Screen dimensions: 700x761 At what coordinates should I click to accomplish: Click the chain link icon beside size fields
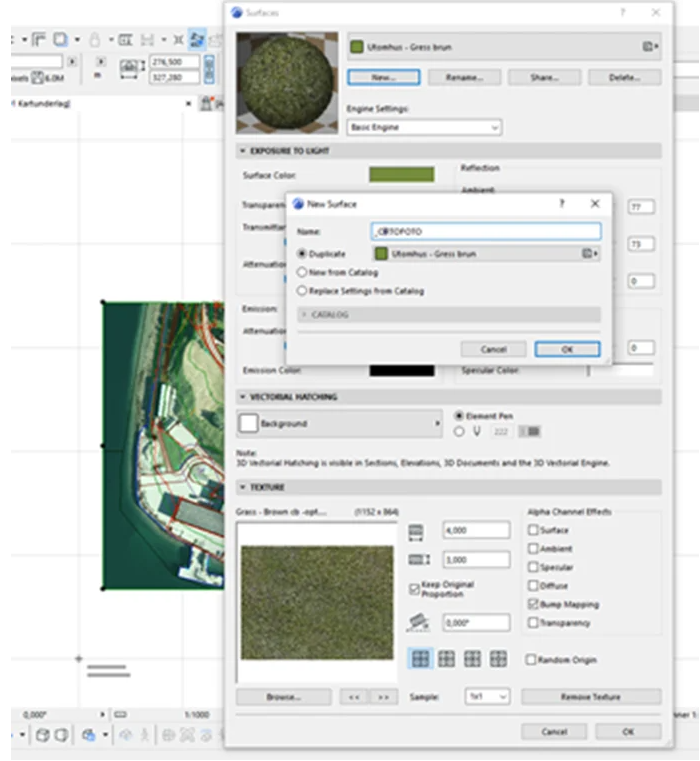(209, 68)
